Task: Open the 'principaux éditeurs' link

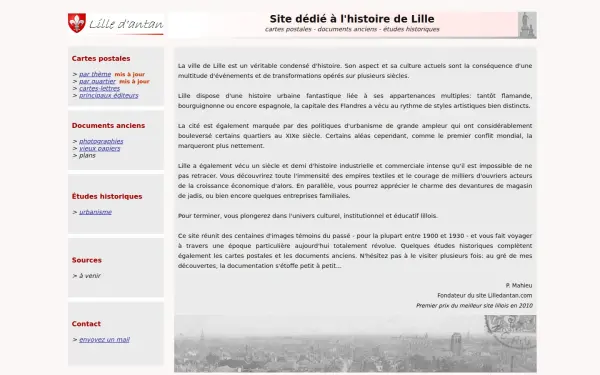Action: (109, 96)
